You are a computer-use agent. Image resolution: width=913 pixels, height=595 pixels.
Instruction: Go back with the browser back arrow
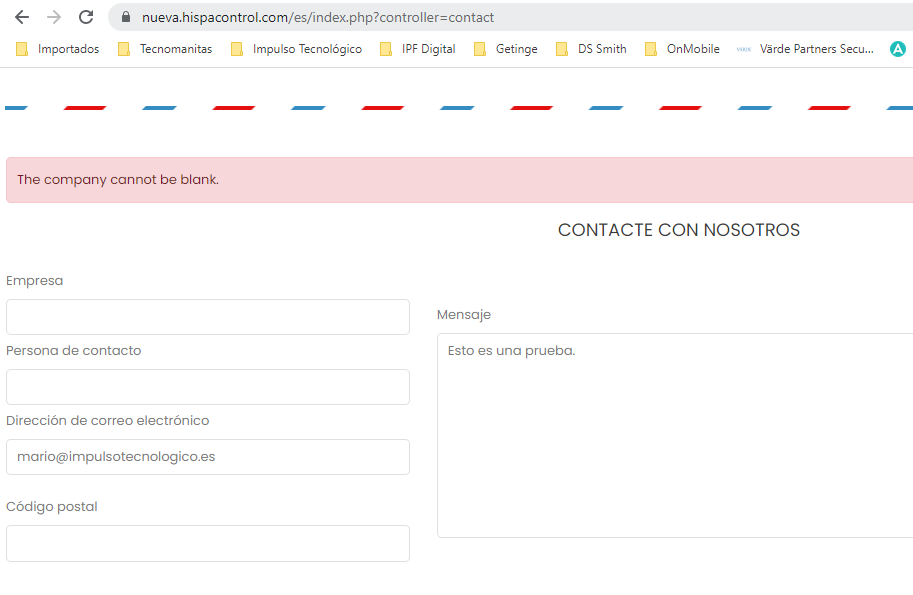(x=22, y=17)
